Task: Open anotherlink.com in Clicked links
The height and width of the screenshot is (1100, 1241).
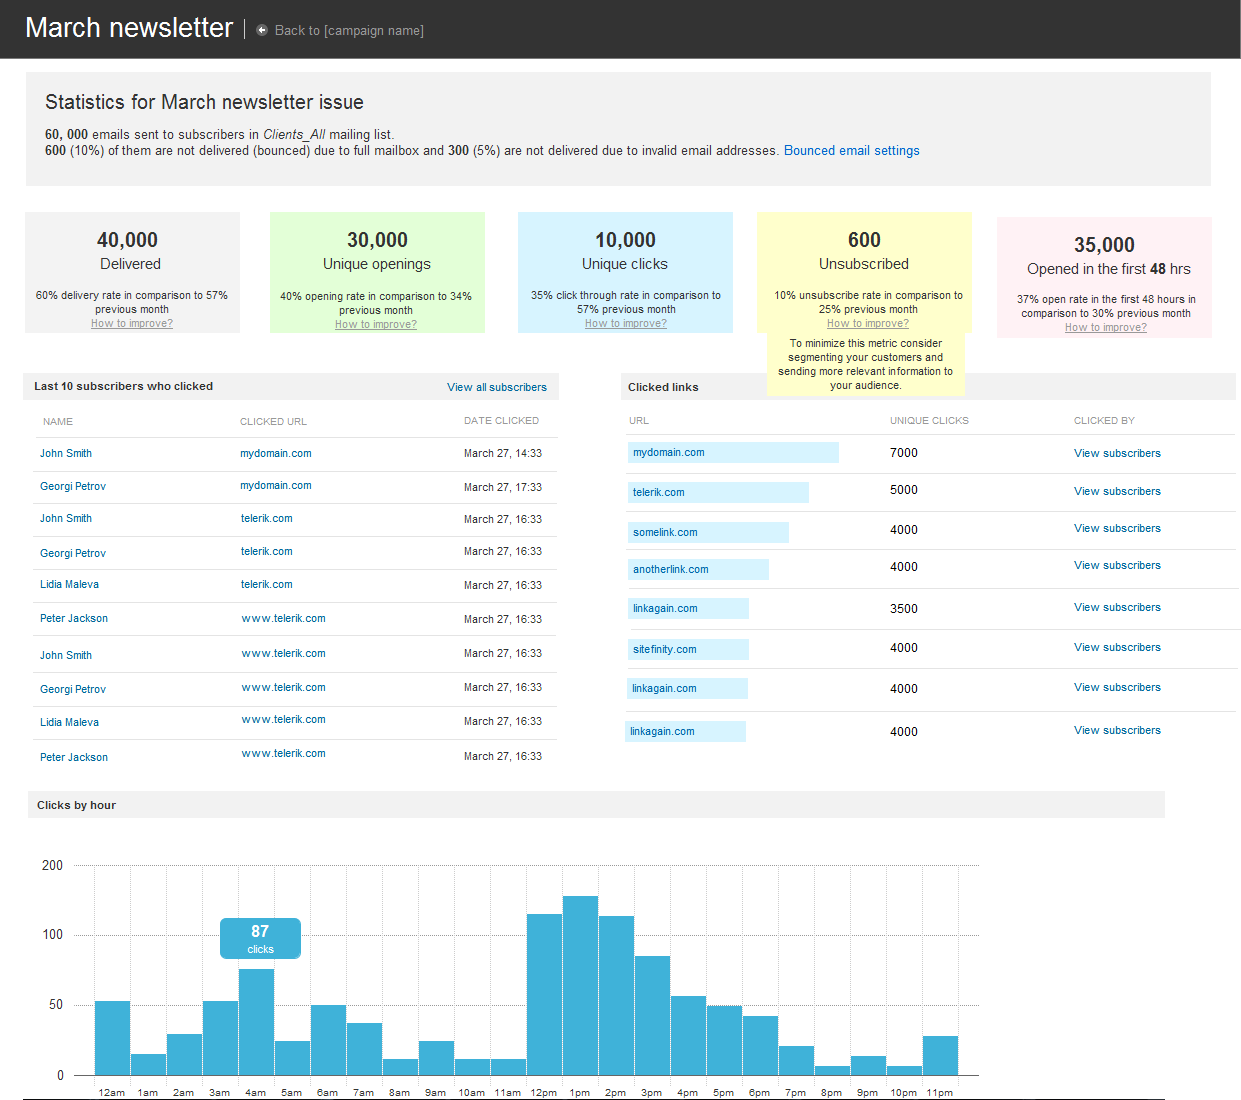Action: pos(670,569)
